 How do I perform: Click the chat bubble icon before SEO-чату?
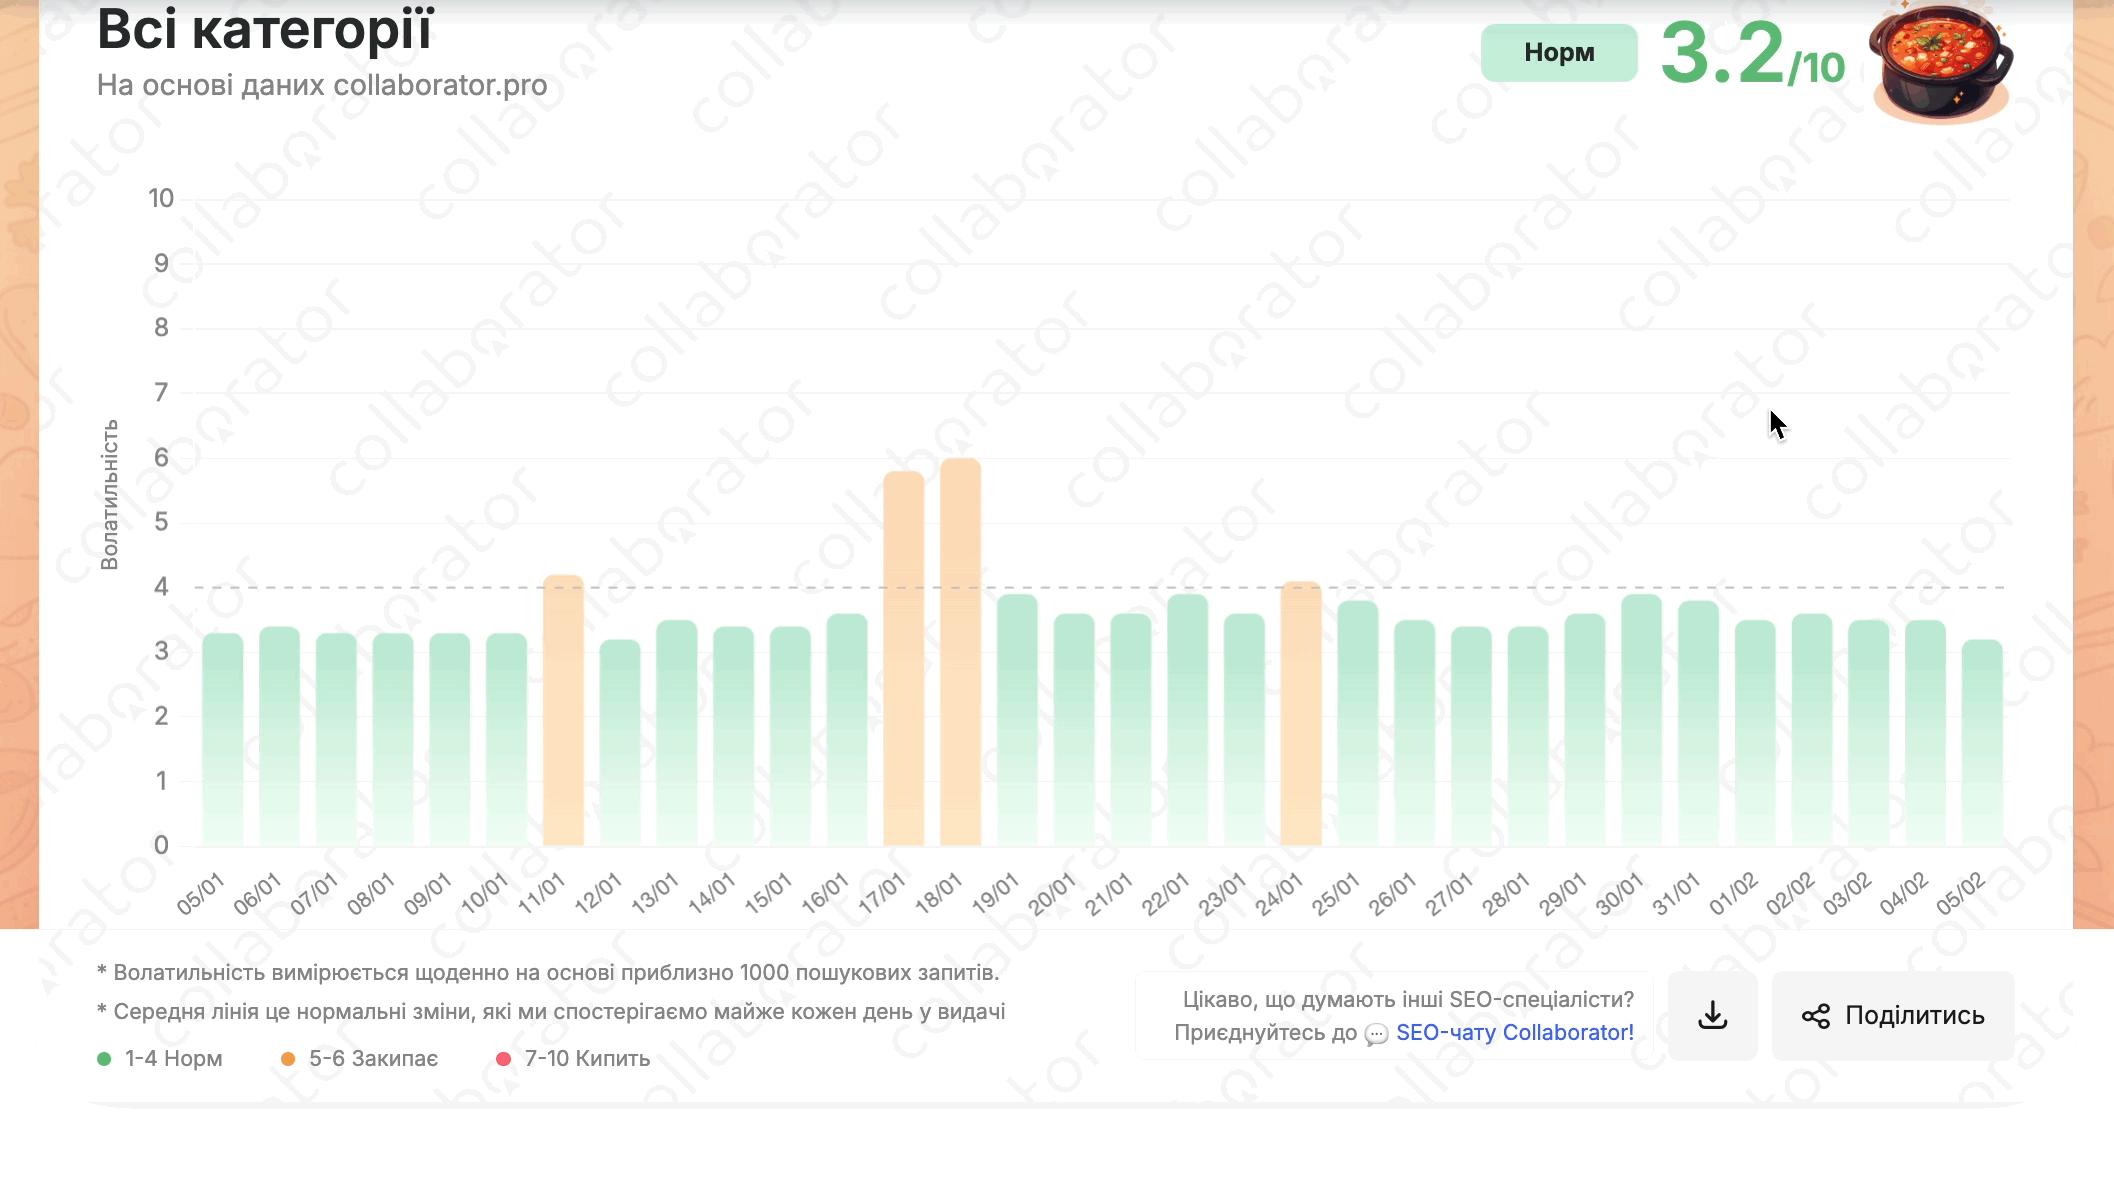(1376, 1034)
